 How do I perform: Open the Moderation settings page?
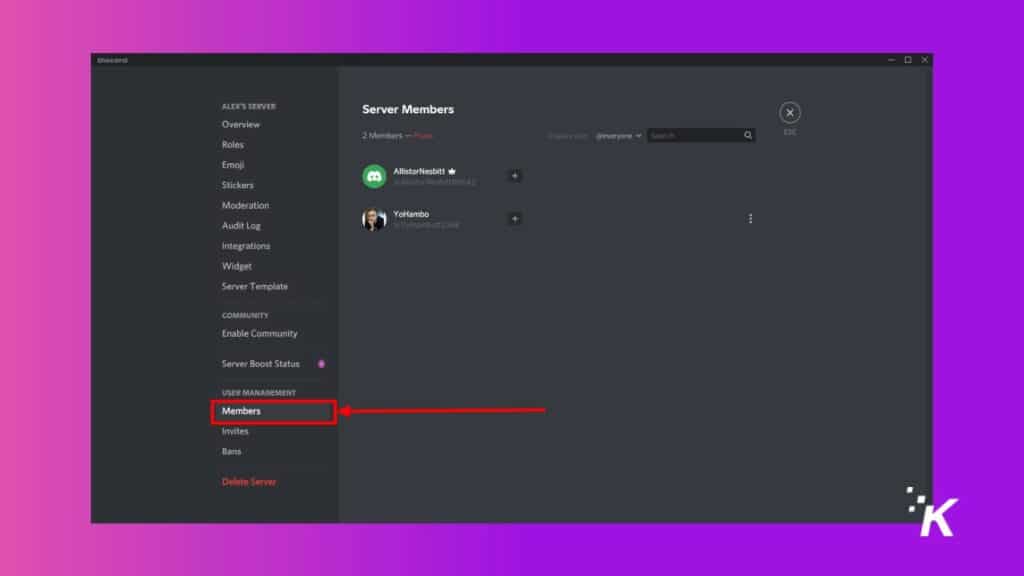point(245,205)
